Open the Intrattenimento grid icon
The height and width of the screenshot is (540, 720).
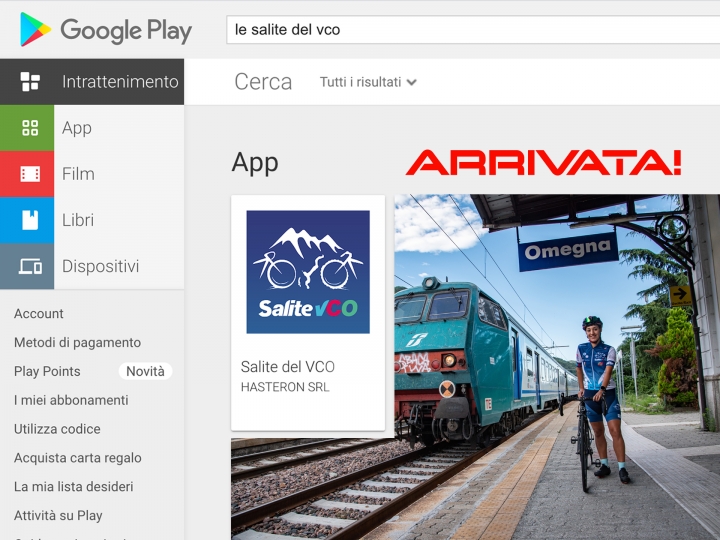[x=30, y=82]
